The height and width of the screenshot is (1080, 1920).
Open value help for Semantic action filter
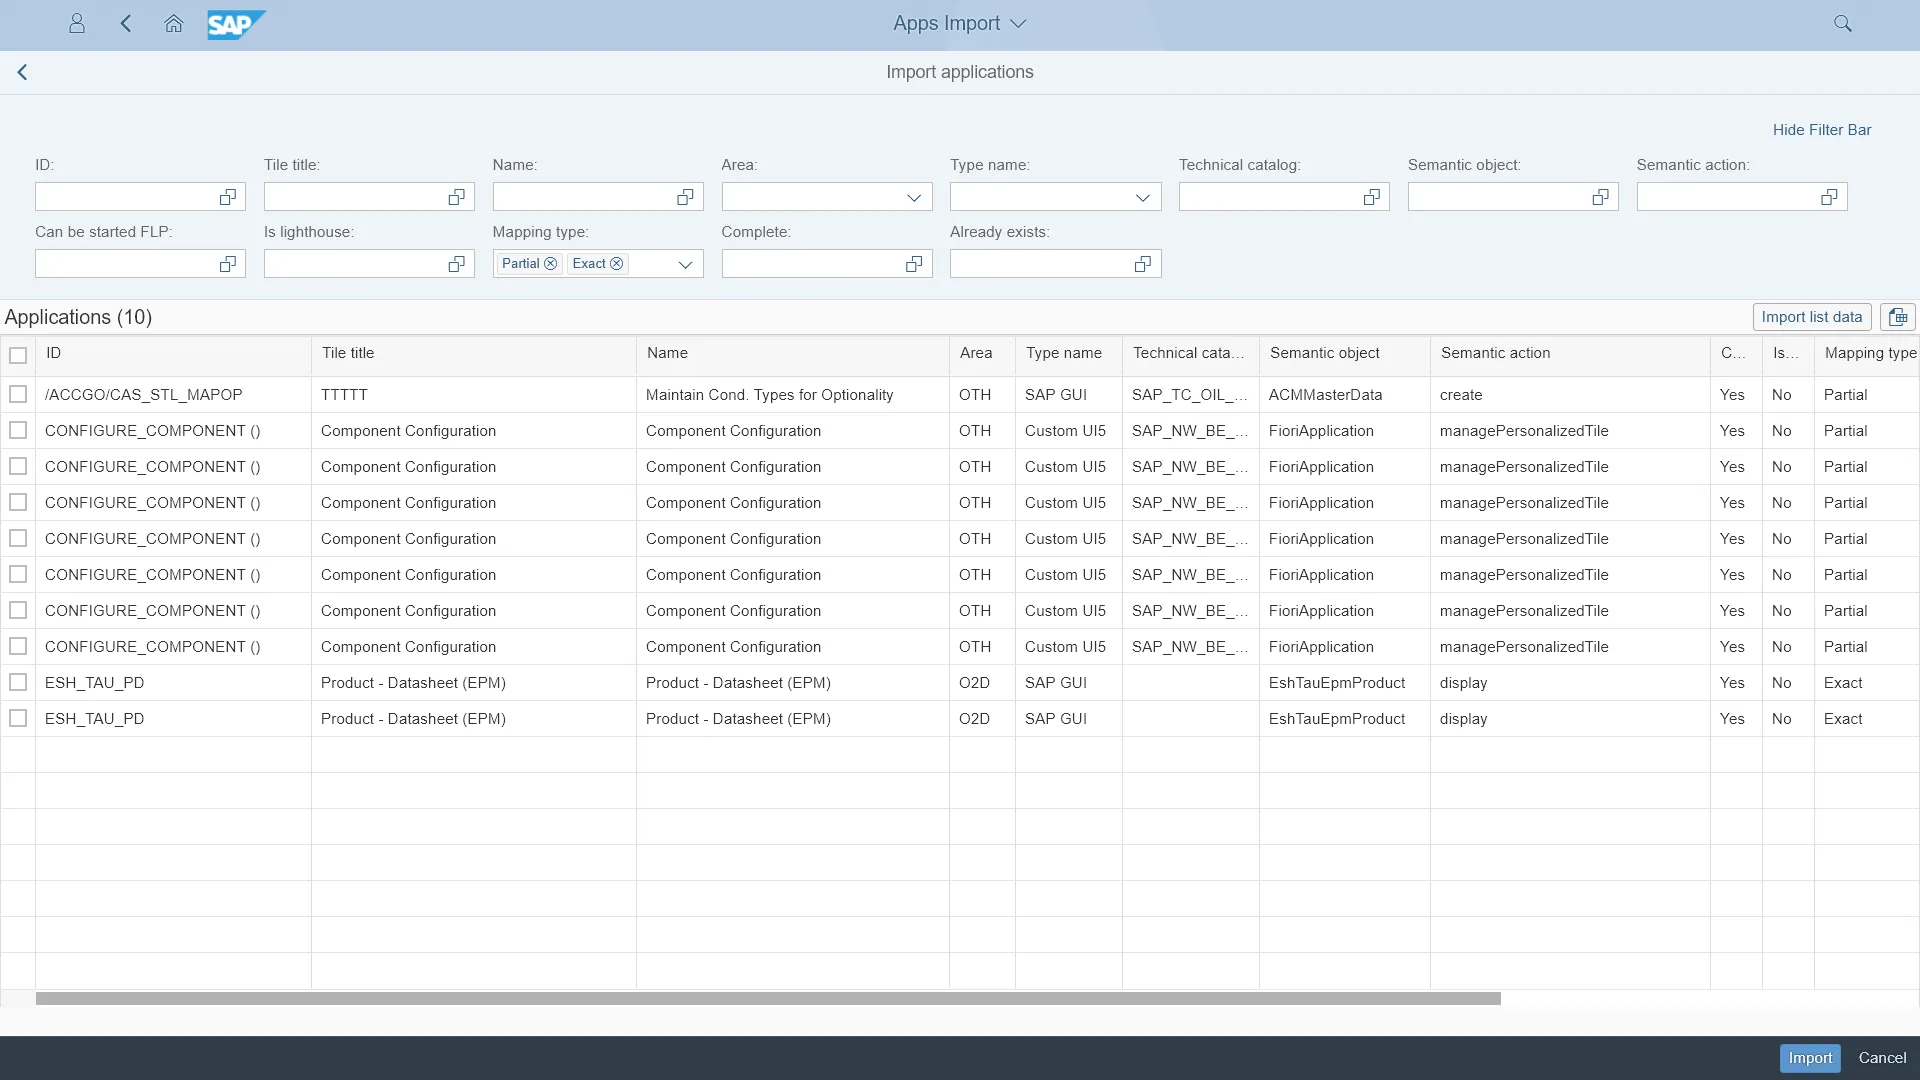click(x=1829, y=197)
